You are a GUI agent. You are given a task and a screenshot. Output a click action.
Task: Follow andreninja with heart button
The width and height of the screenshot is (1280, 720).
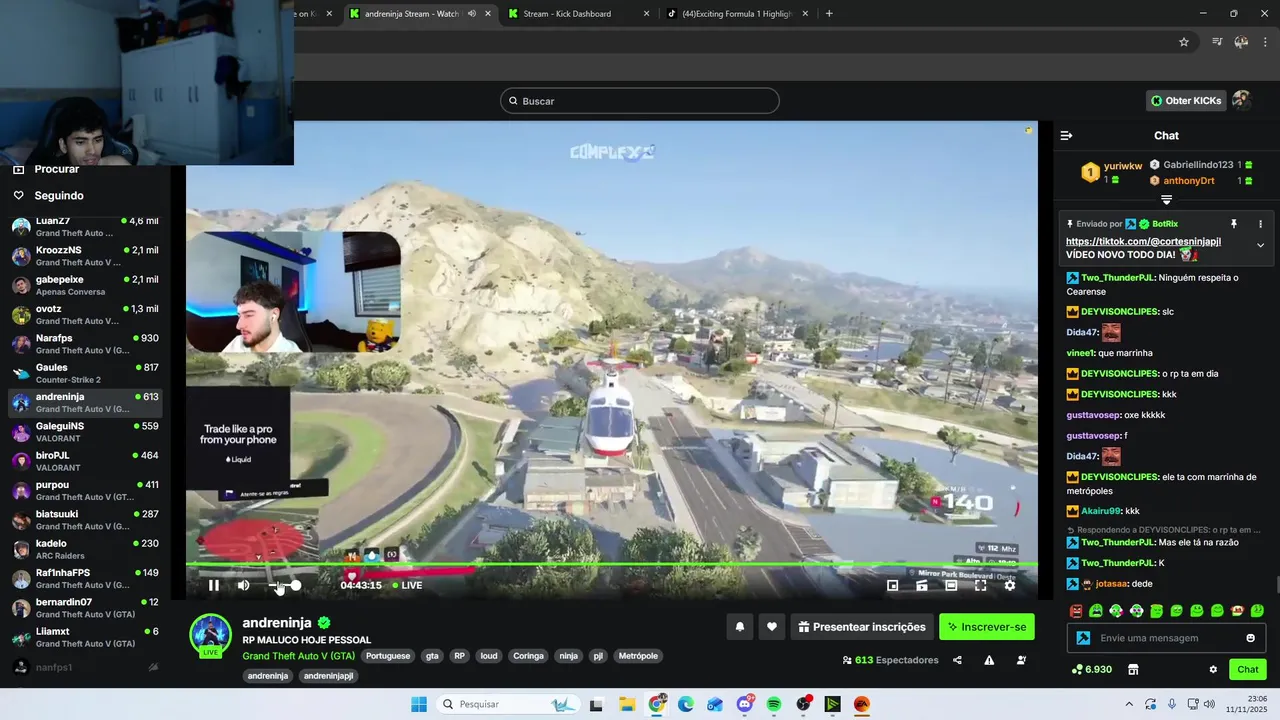772,627
